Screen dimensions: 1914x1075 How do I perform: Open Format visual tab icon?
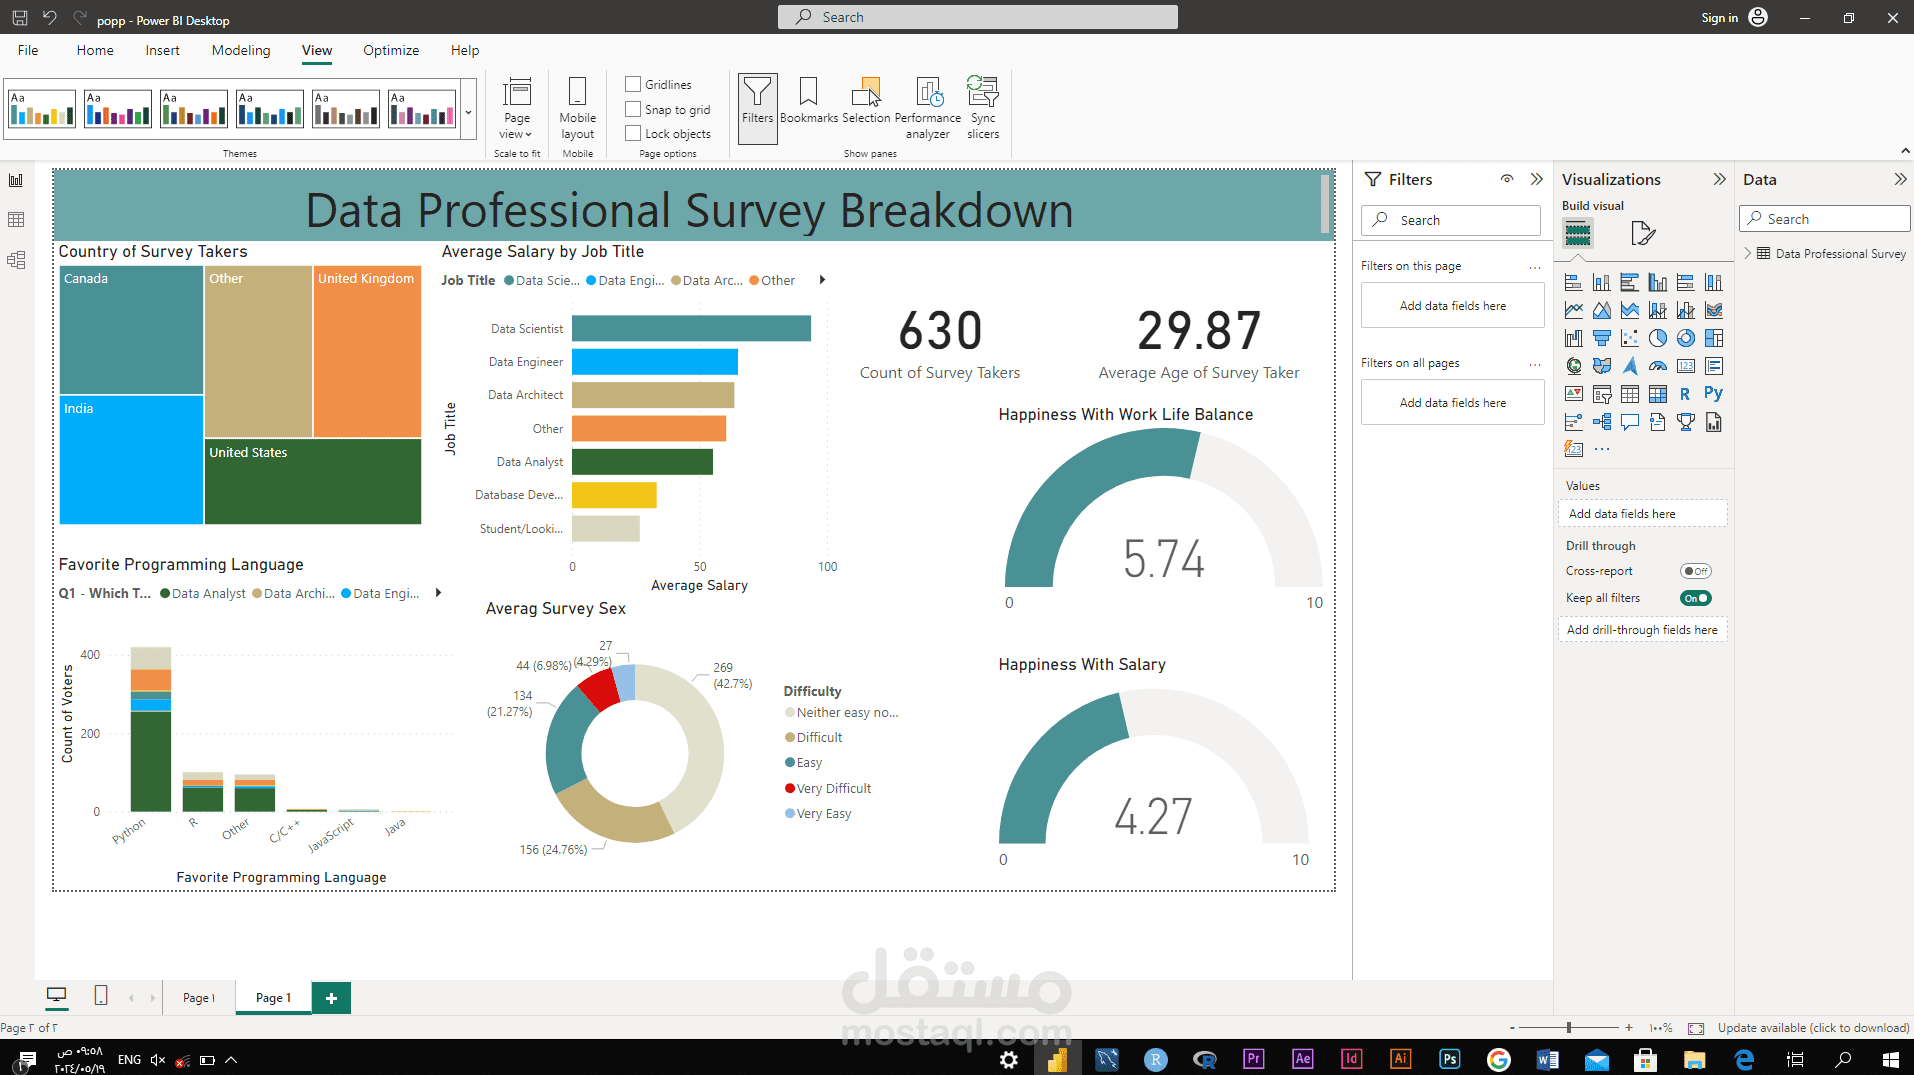(1642, 234)
